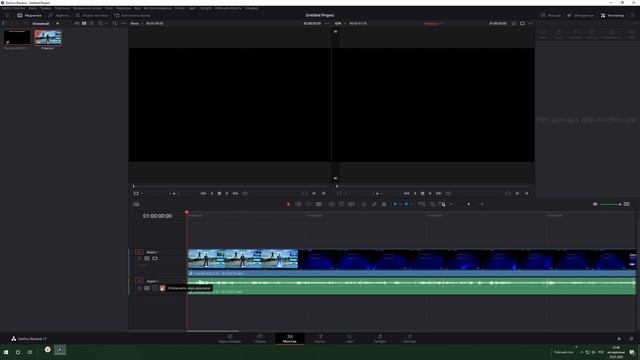The image size is (640, 360).
Task: Open timeline view options icon
Action: (x=136, y=204)
